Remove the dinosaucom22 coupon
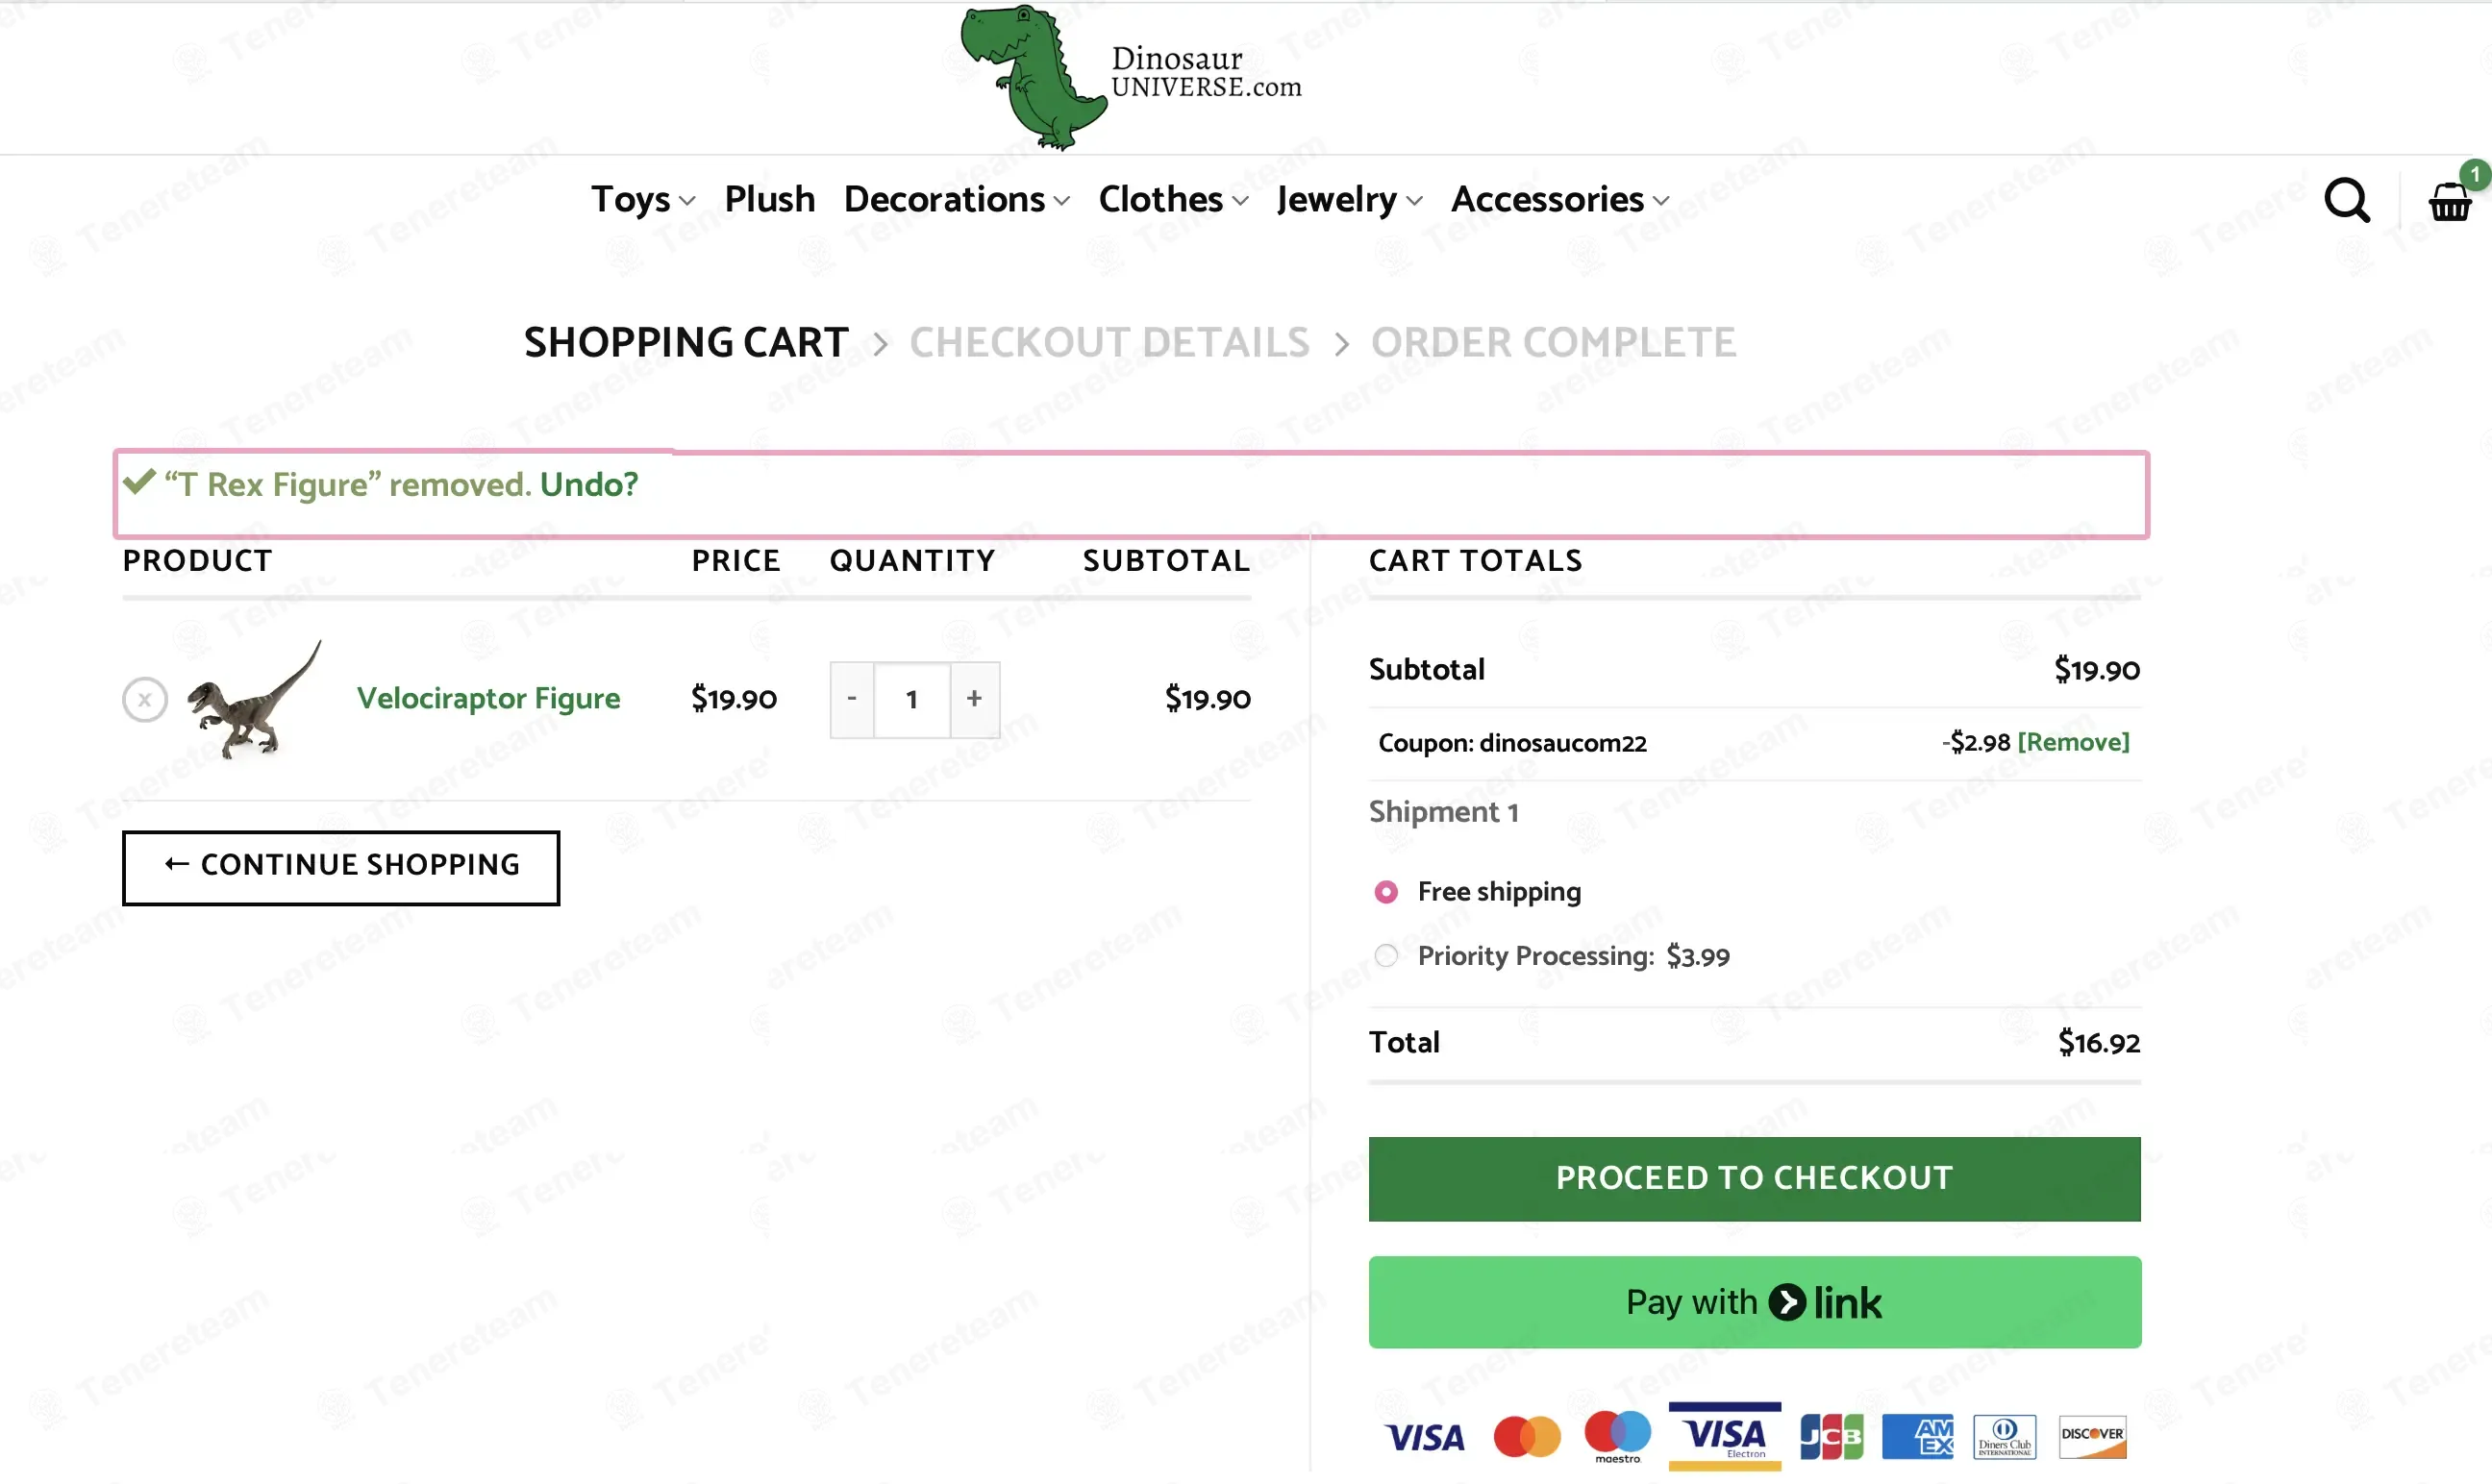The image size is (2492, 1484). [2073, 742]
